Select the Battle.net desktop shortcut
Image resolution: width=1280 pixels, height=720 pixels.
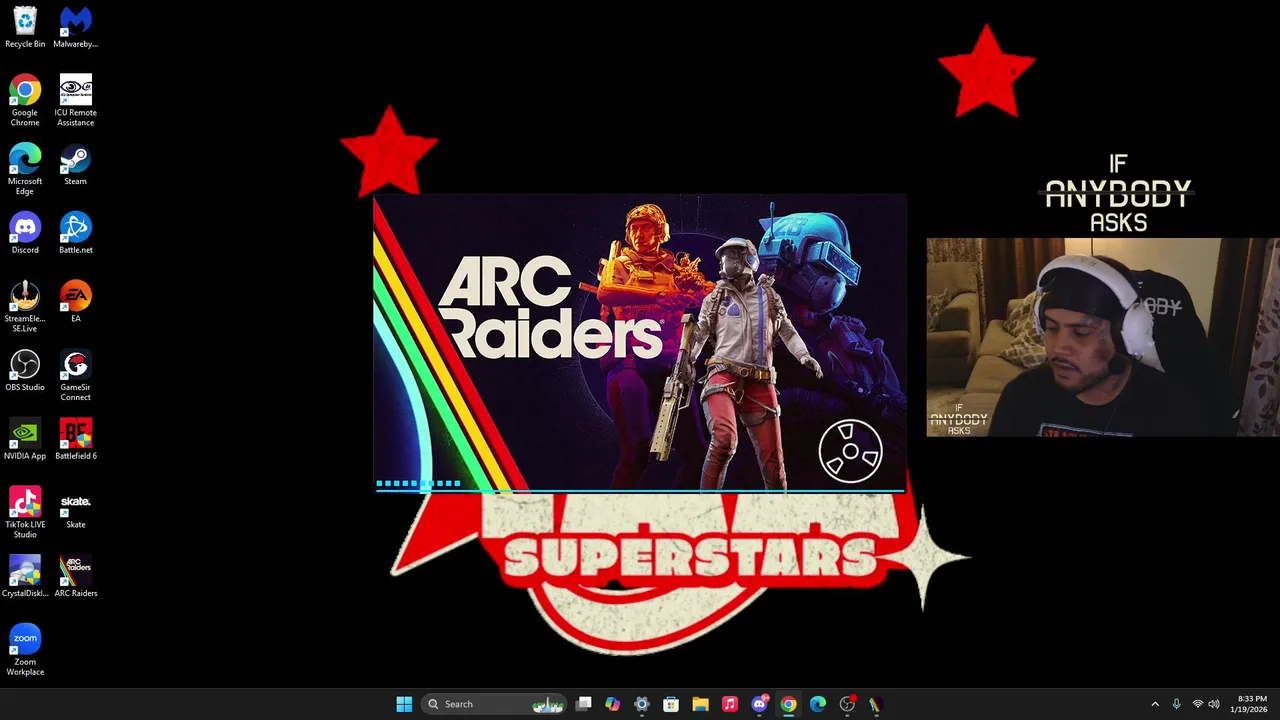[75, 234]
